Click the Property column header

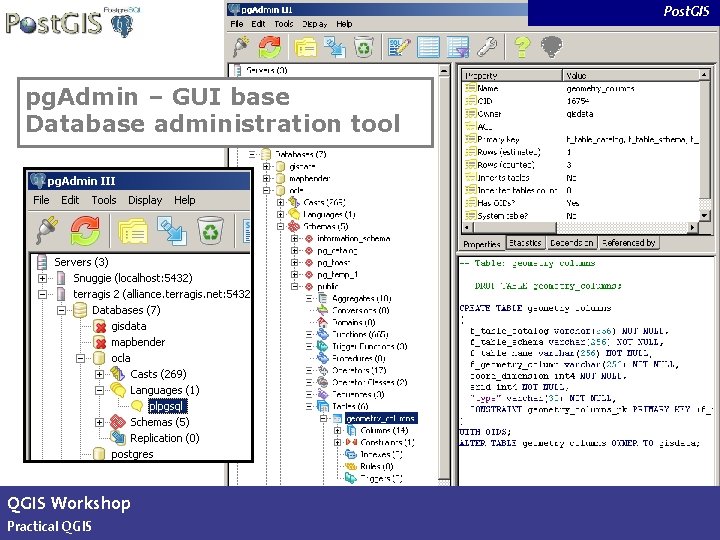[512, 75]
